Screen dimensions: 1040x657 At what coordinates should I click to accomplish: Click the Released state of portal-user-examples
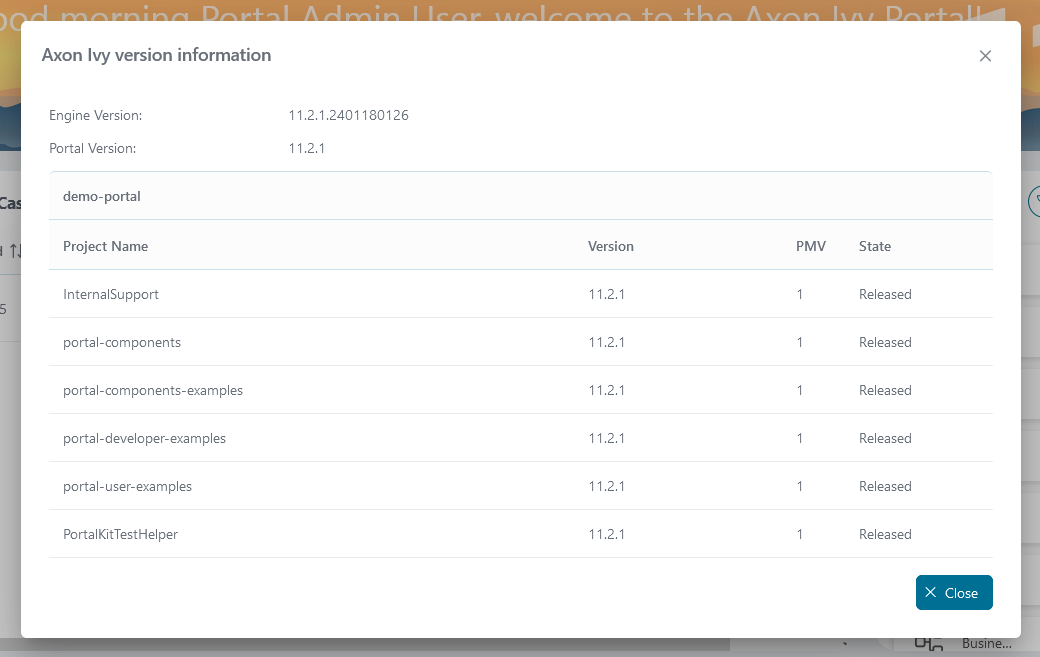pyautogui.click(x=885, y=487)
